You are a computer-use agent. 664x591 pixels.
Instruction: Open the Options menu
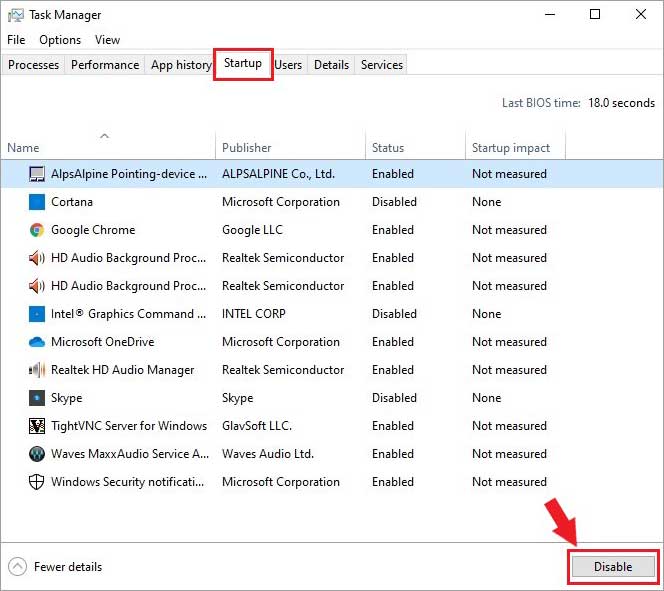coord(60,40)
